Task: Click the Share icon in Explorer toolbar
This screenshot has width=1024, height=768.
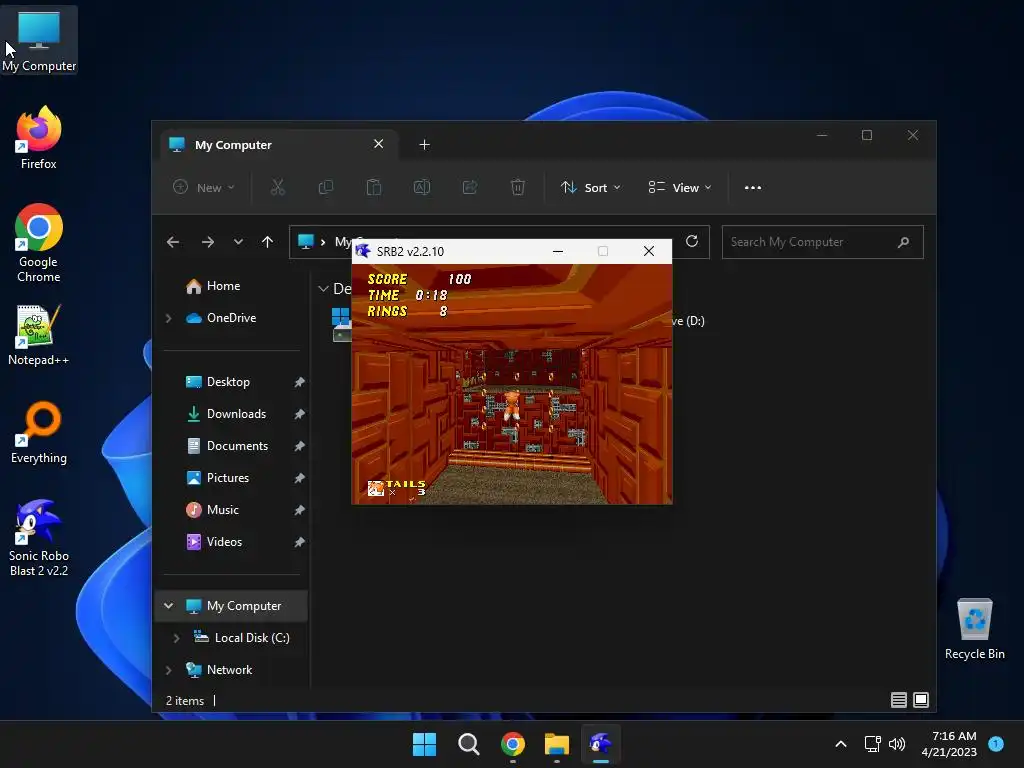Action: coord(470,187)
